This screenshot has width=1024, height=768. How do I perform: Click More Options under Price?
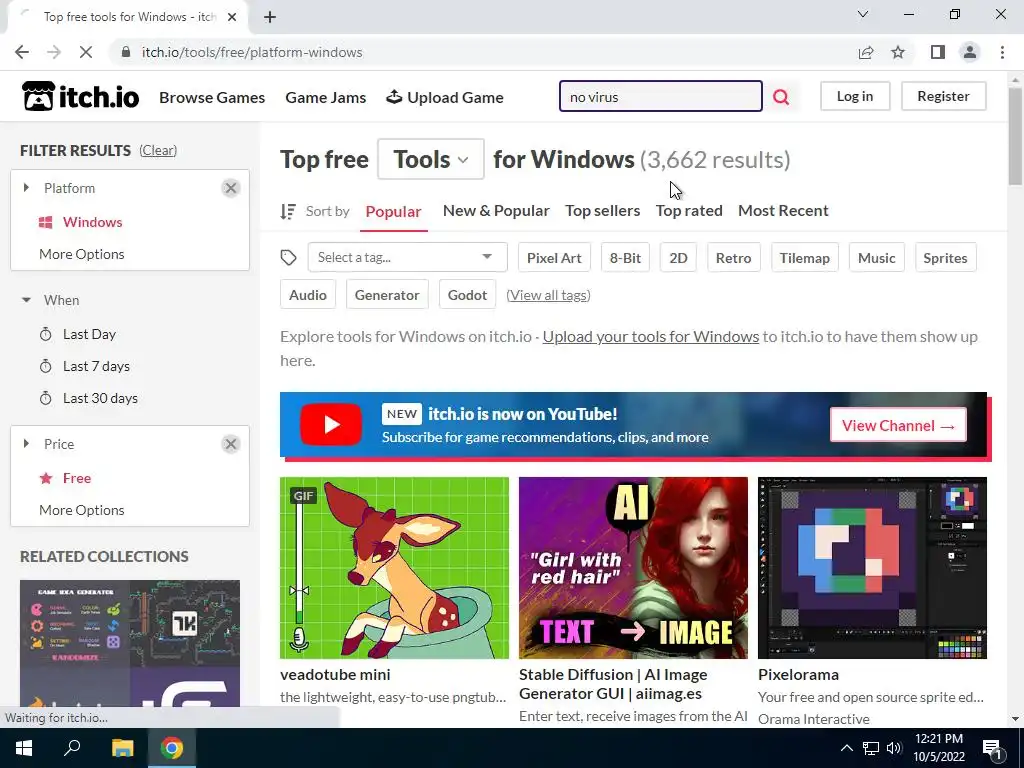(x=82, y=510)
